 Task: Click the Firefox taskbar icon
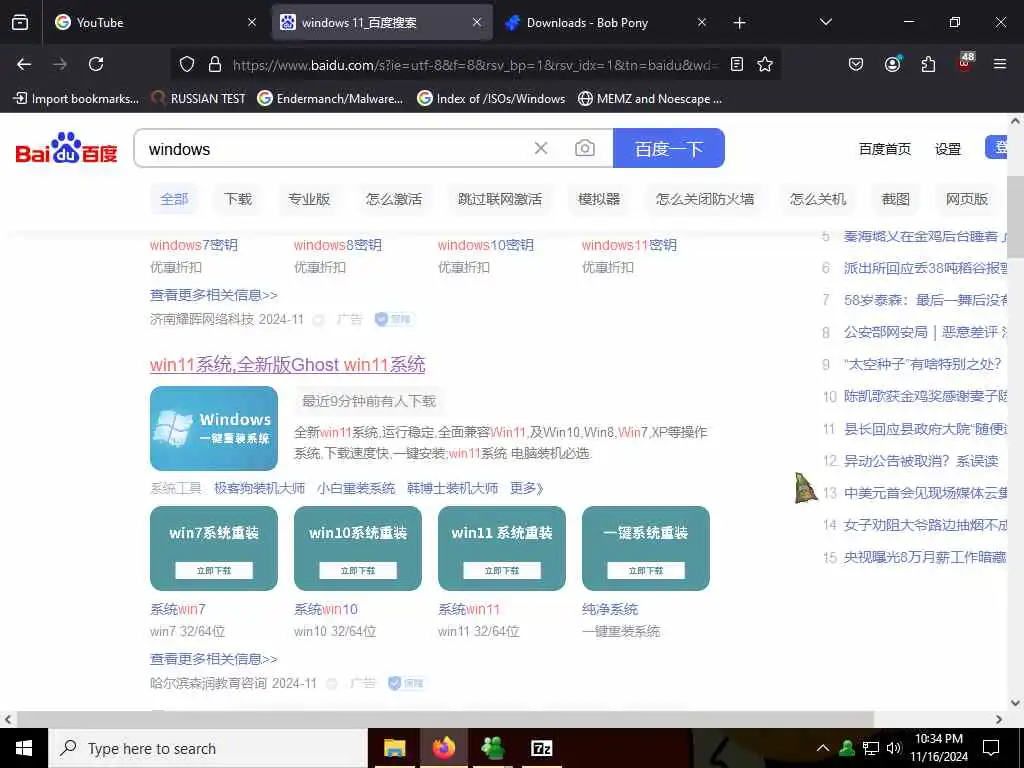444,748
